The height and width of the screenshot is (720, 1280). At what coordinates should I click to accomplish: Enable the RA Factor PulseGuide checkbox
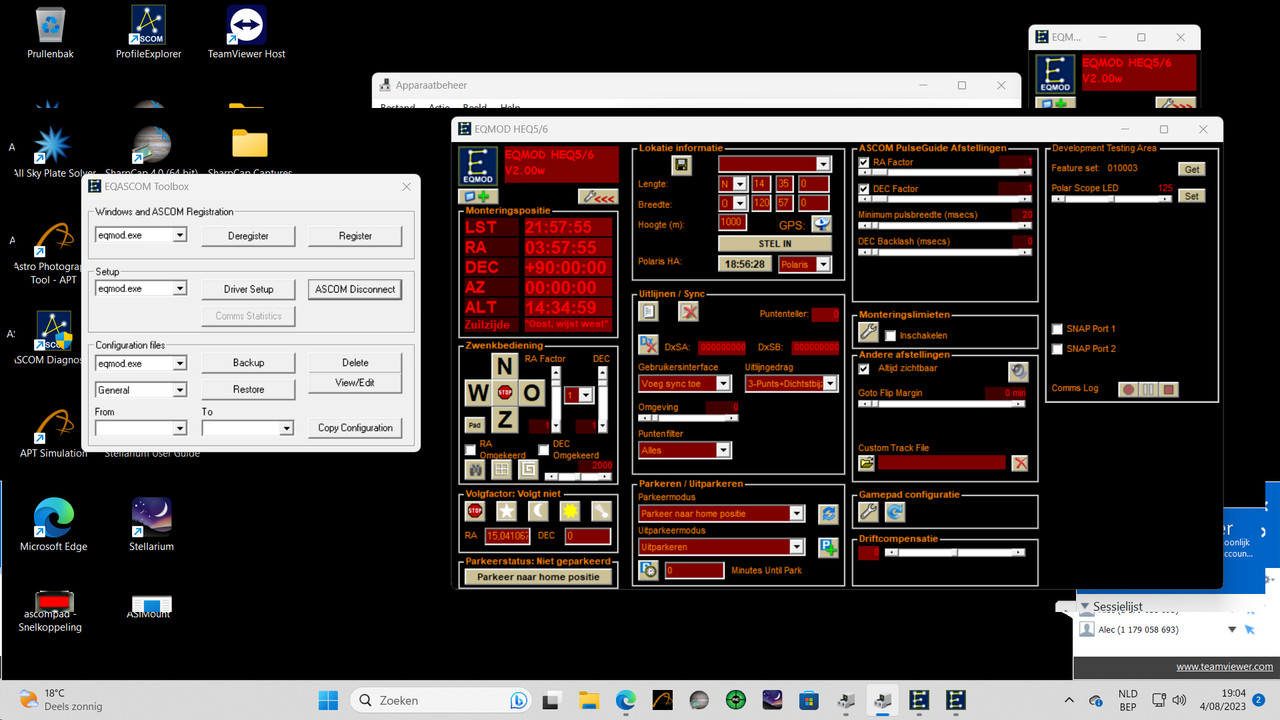[864, 162]
